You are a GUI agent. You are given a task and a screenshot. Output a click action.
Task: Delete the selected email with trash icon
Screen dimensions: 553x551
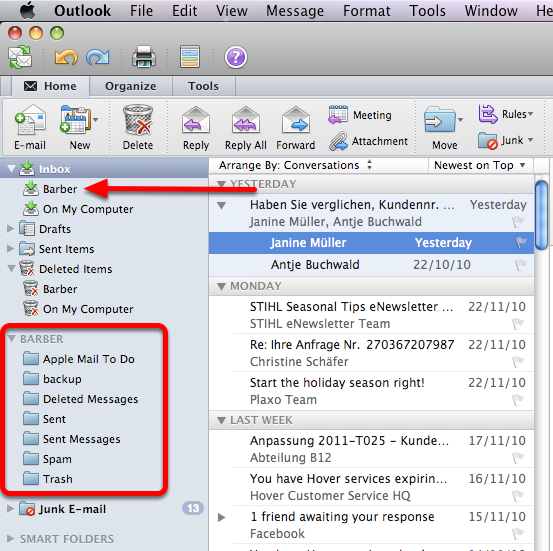[138, 128]
